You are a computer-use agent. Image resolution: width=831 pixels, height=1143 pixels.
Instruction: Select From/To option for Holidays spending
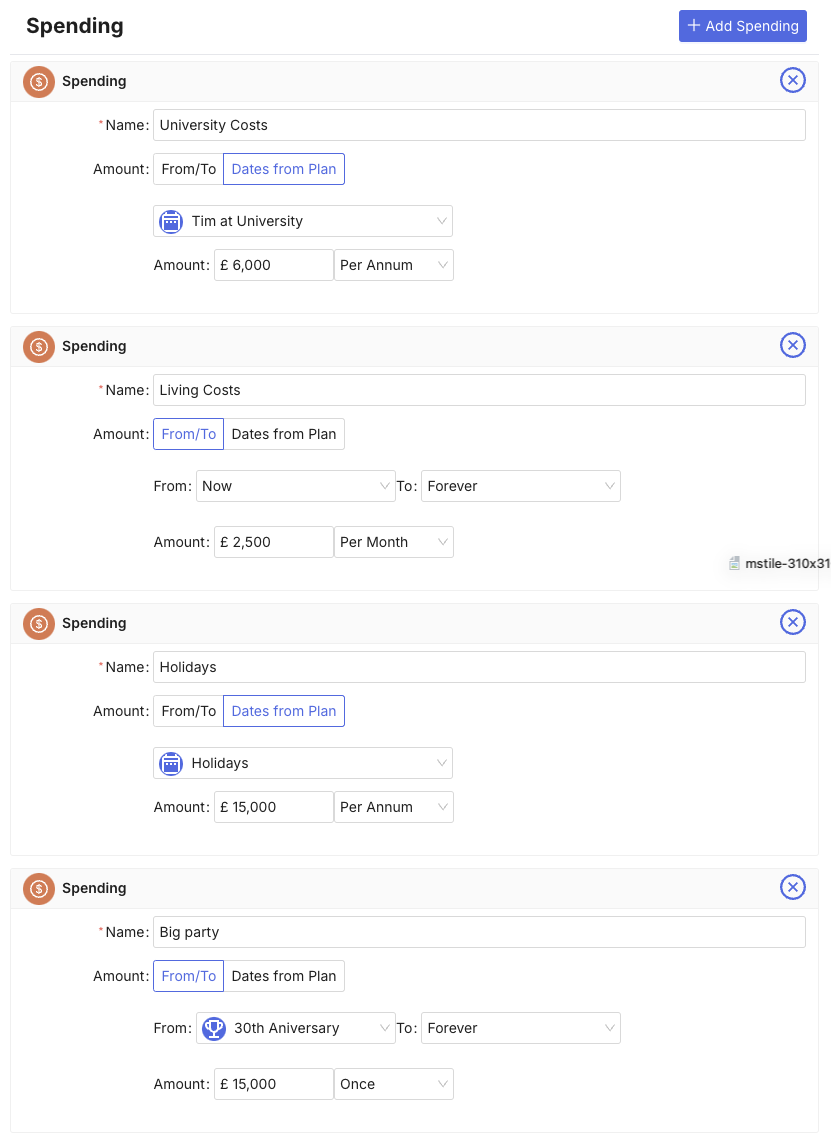[x=188, y=711]
